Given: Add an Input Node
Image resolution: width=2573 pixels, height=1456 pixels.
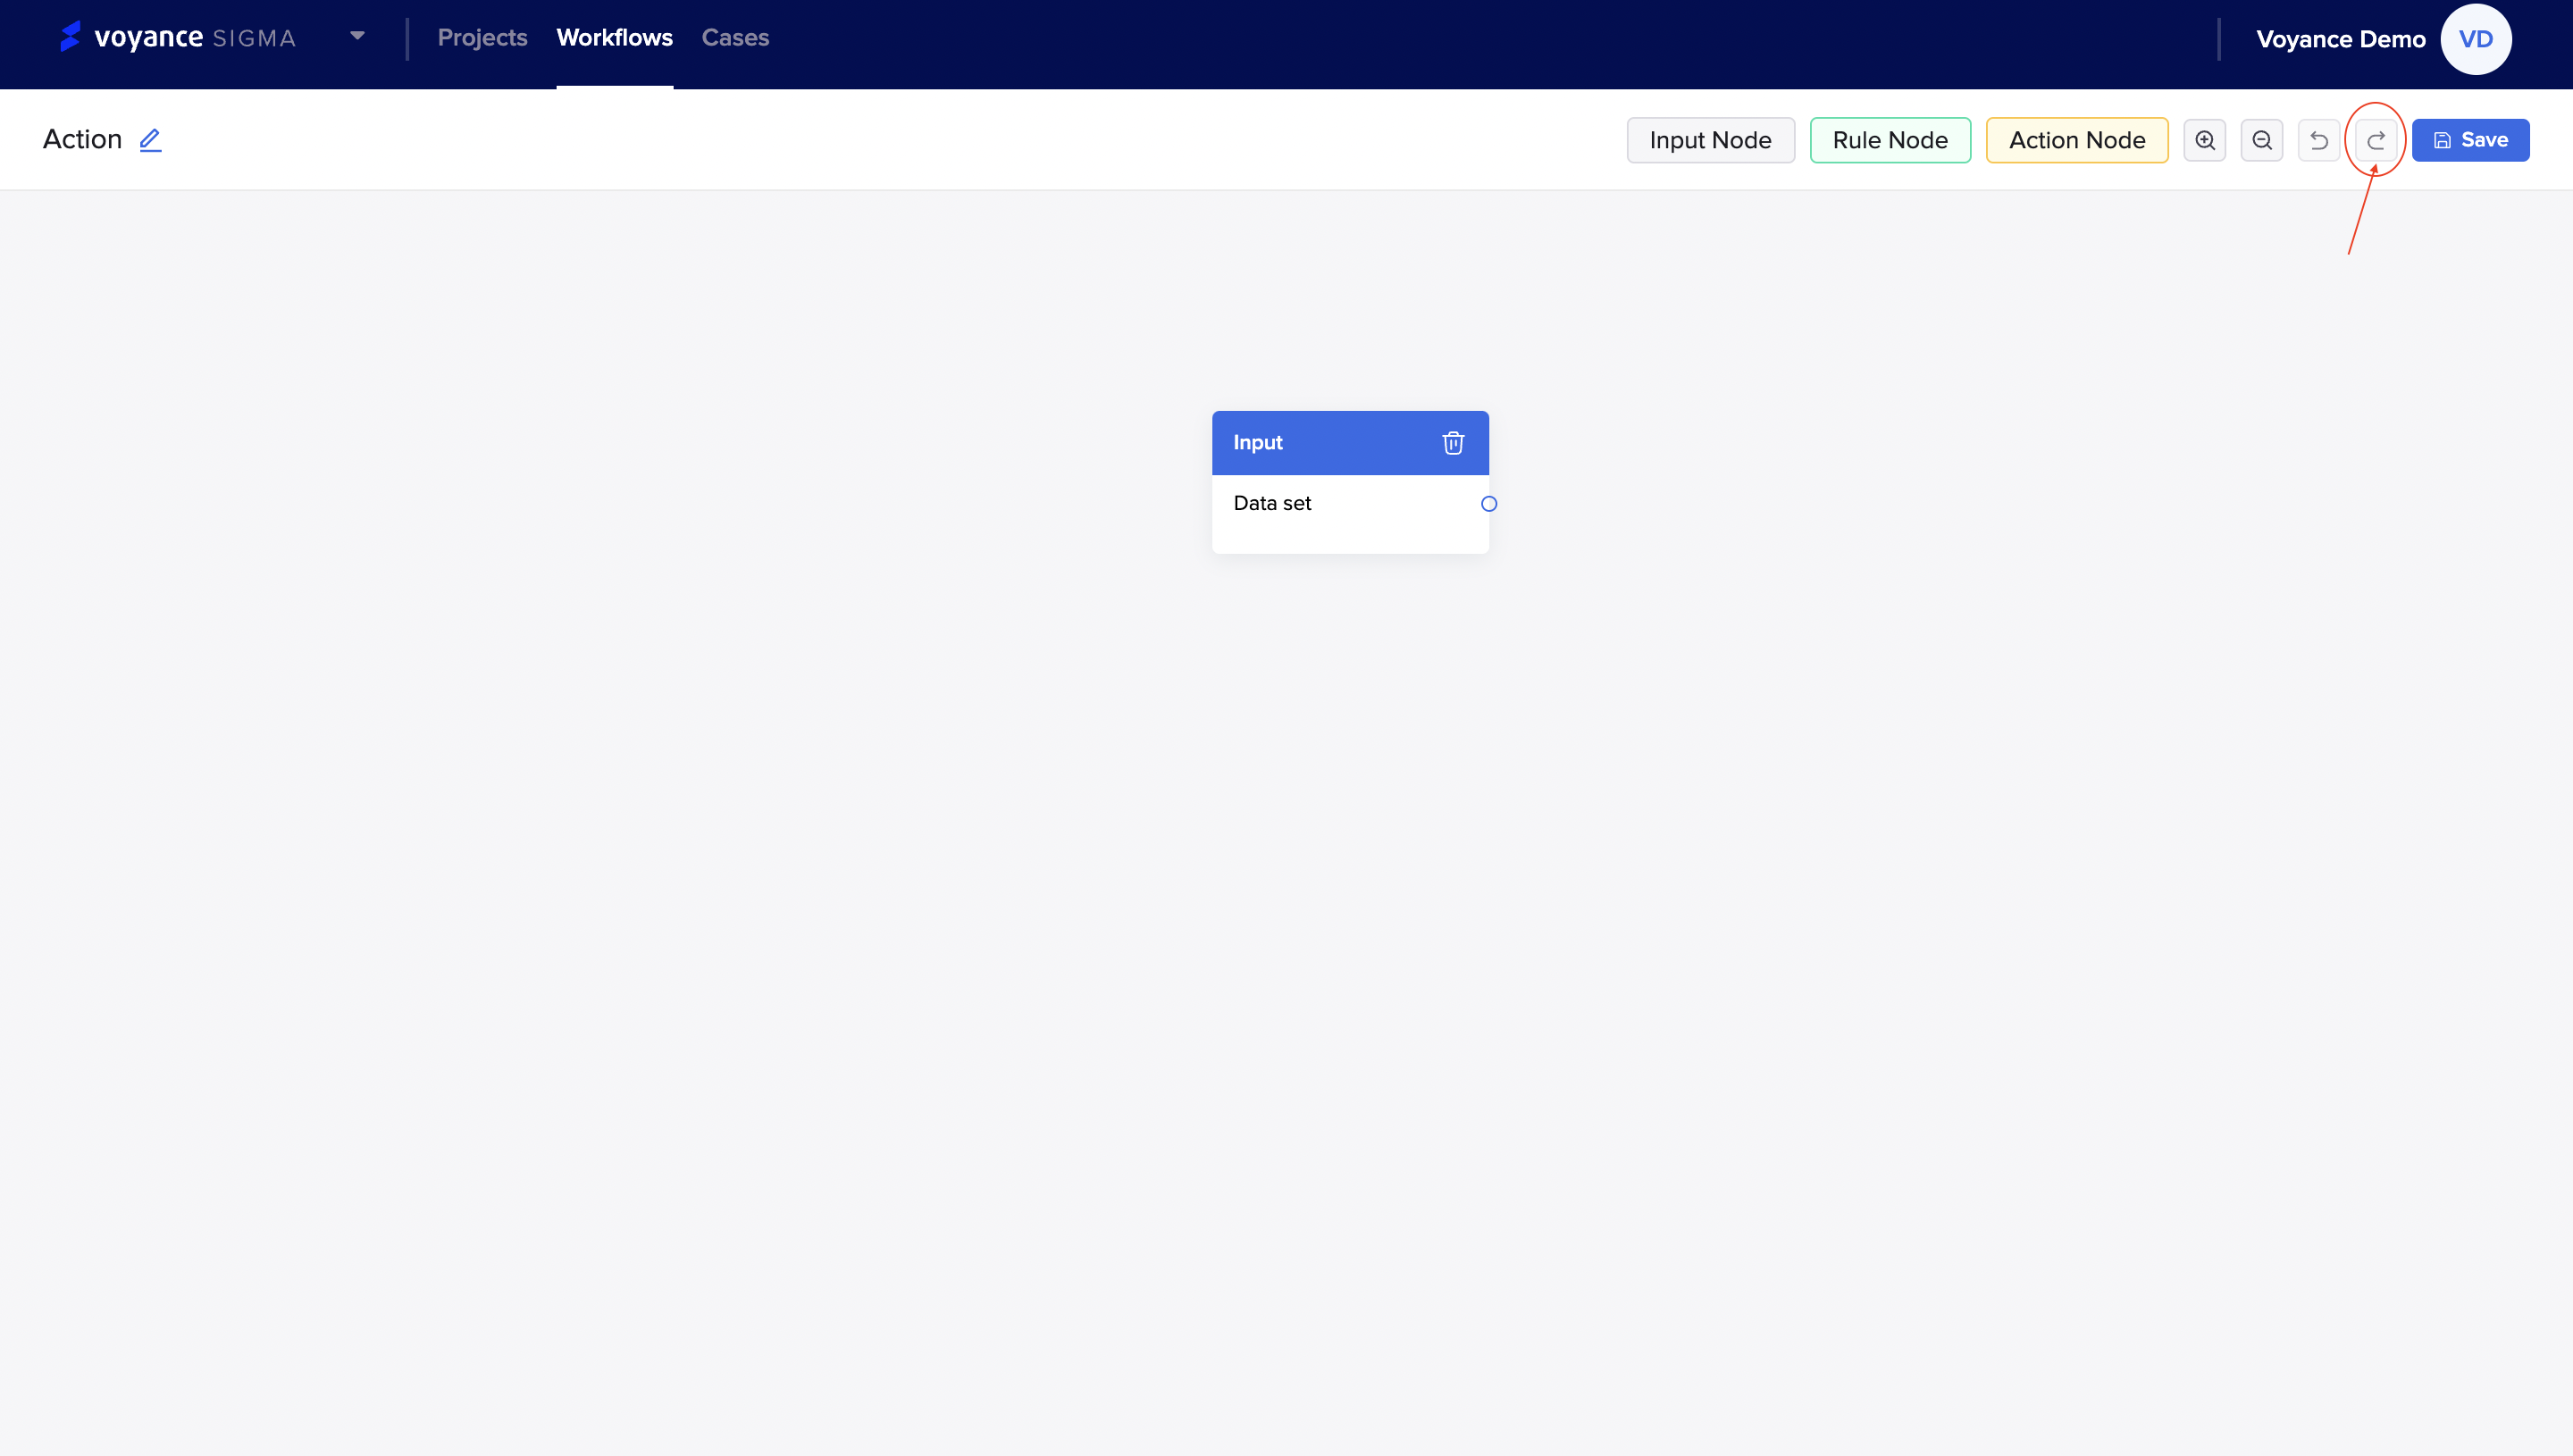Looking at the screenshot, I should tap(1710, 140).
